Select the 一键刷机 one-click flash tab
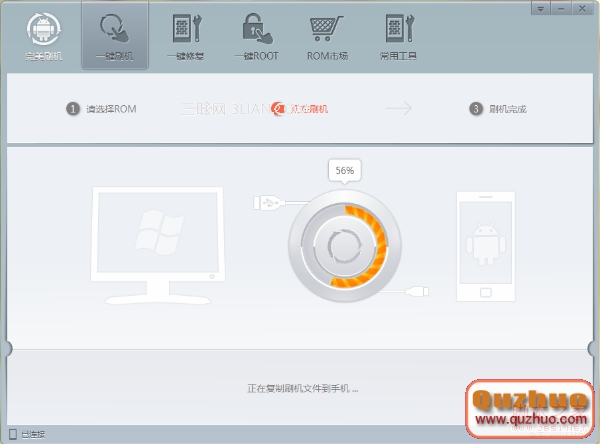Viewport: 600px width, 444px height. click(115, 36)
